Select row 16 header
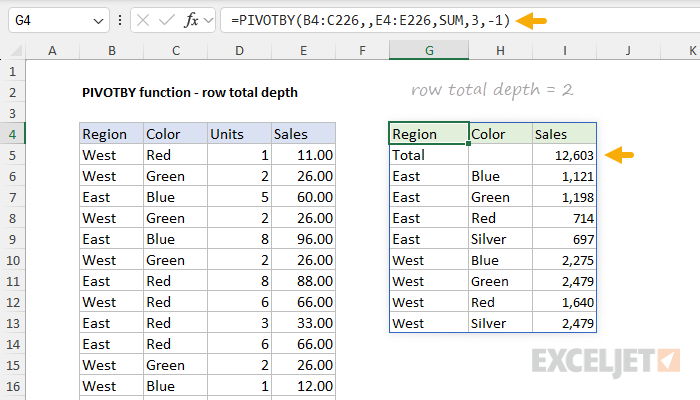 click(x=12, y=386)
